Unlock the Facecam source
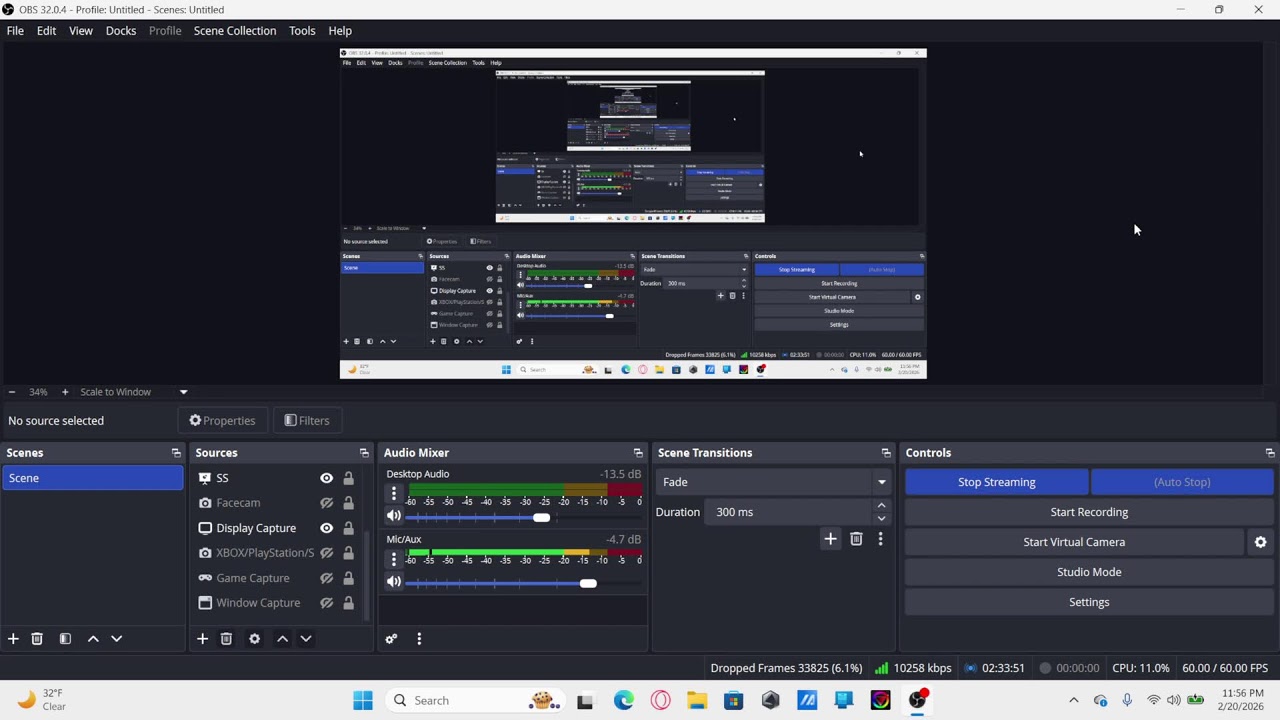Image resolution: width=1280 pixels, height=720 pixels. (x=348, y=503)
